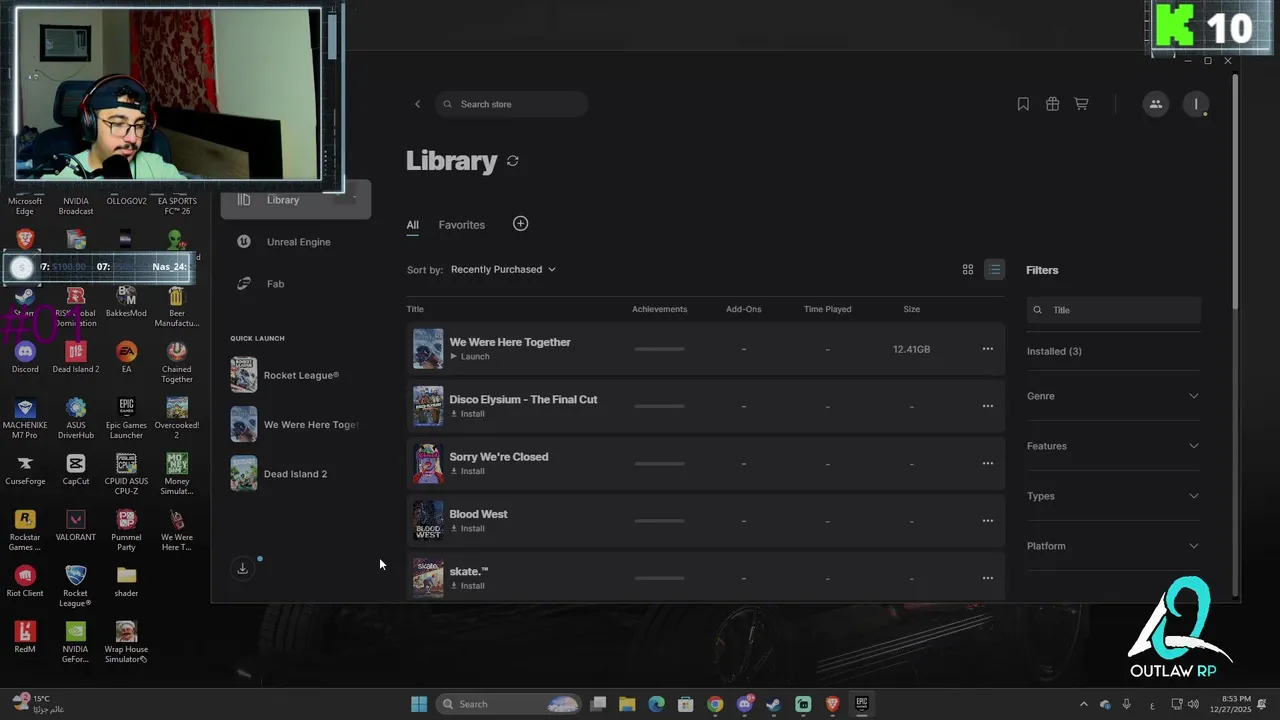Open the friends list icon
This screenshot has height=720, width=1280.
1156,104
